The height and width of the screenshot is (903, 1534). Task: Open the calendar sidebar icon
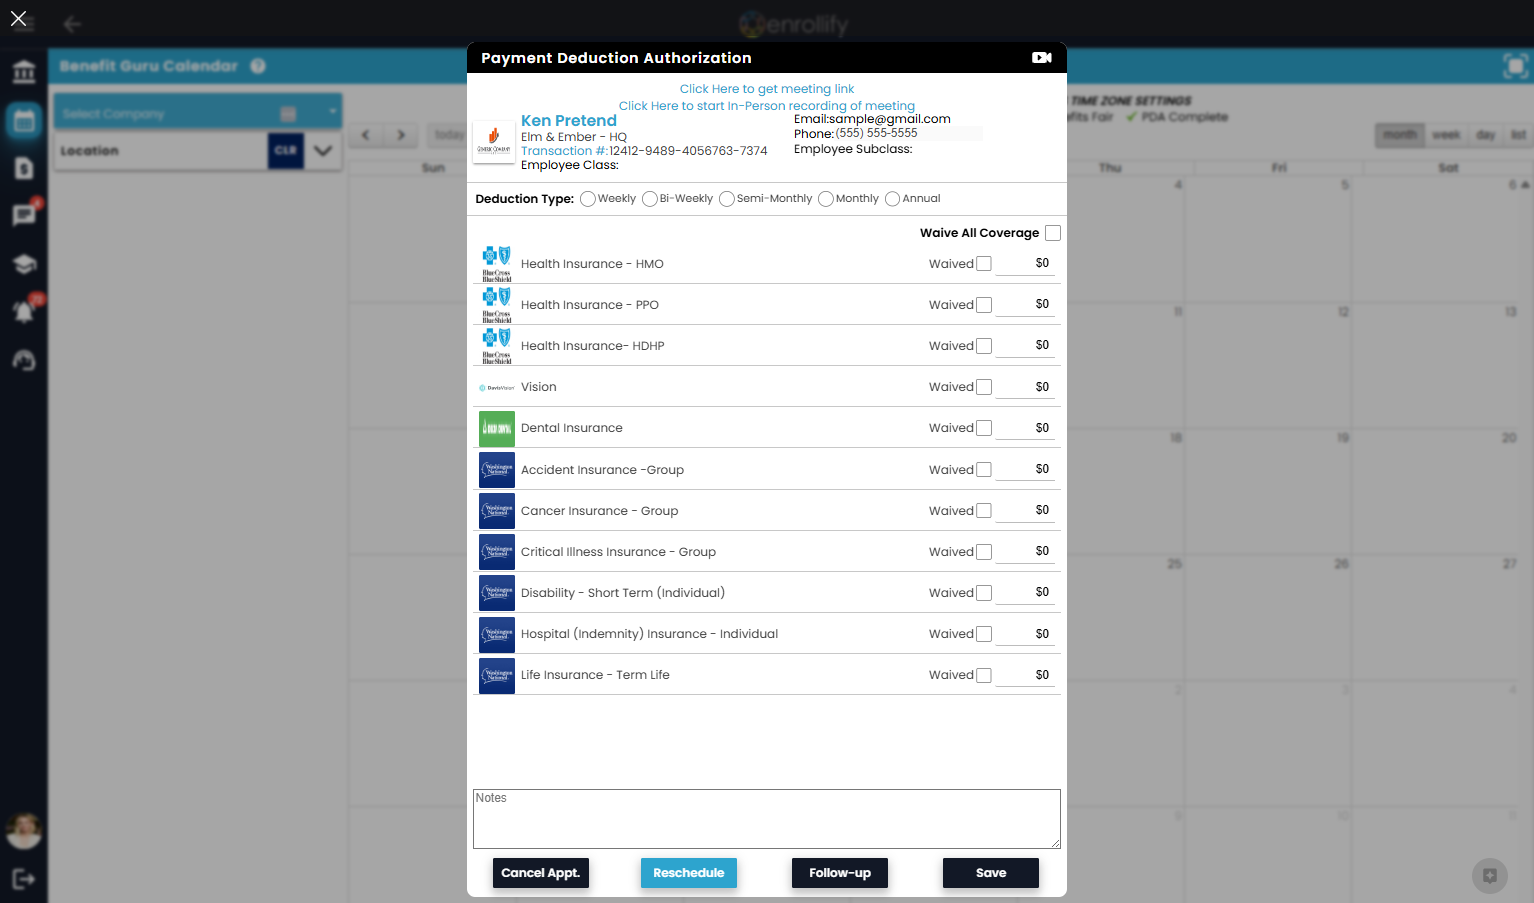tap(24, 121)
